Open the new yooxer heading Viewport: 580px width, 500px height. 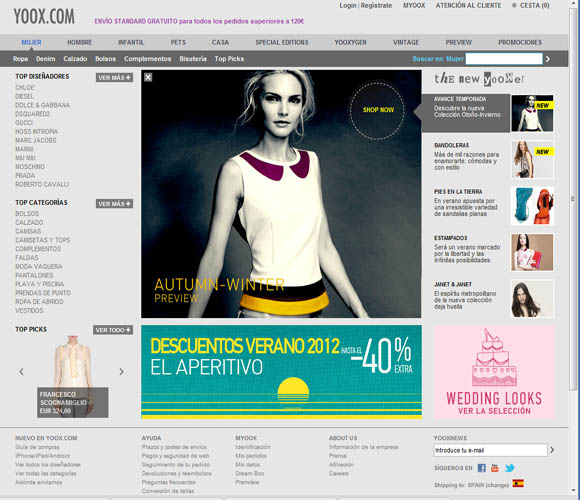coord(479,79)
